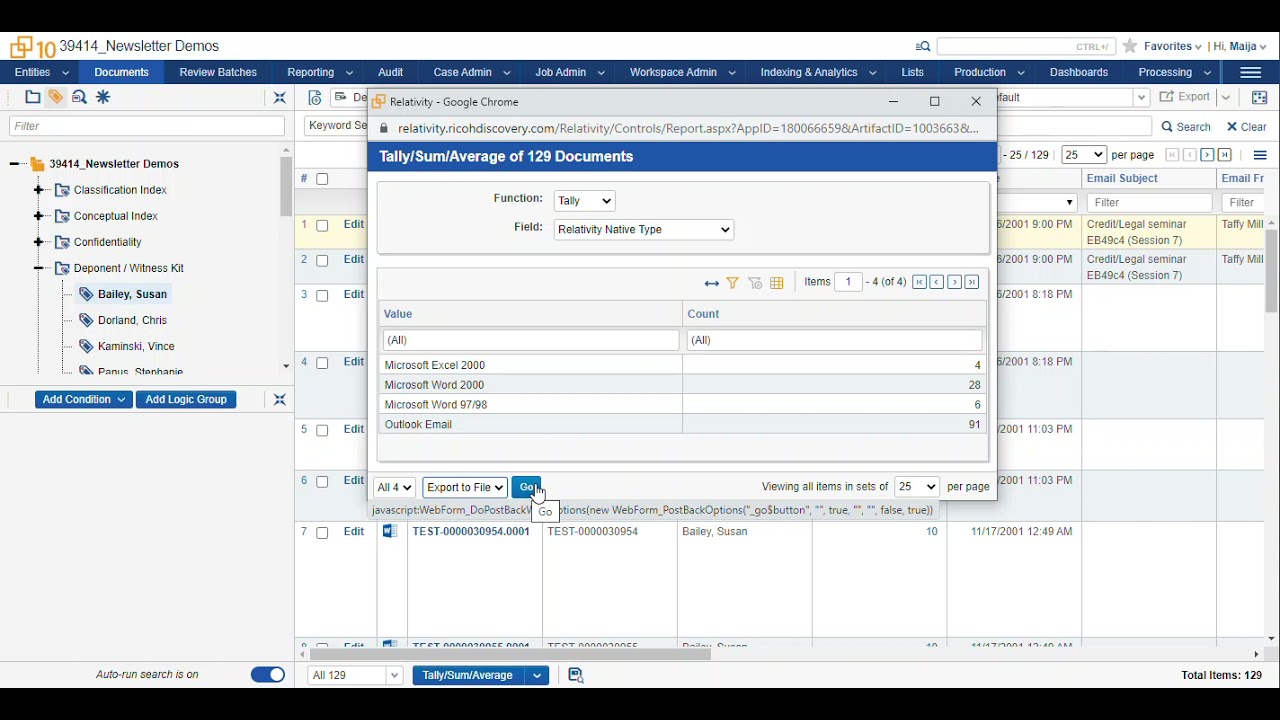Collapse the browser panel above the Filter box
The image size is (1280, 720).
click(x=280, y=98)
